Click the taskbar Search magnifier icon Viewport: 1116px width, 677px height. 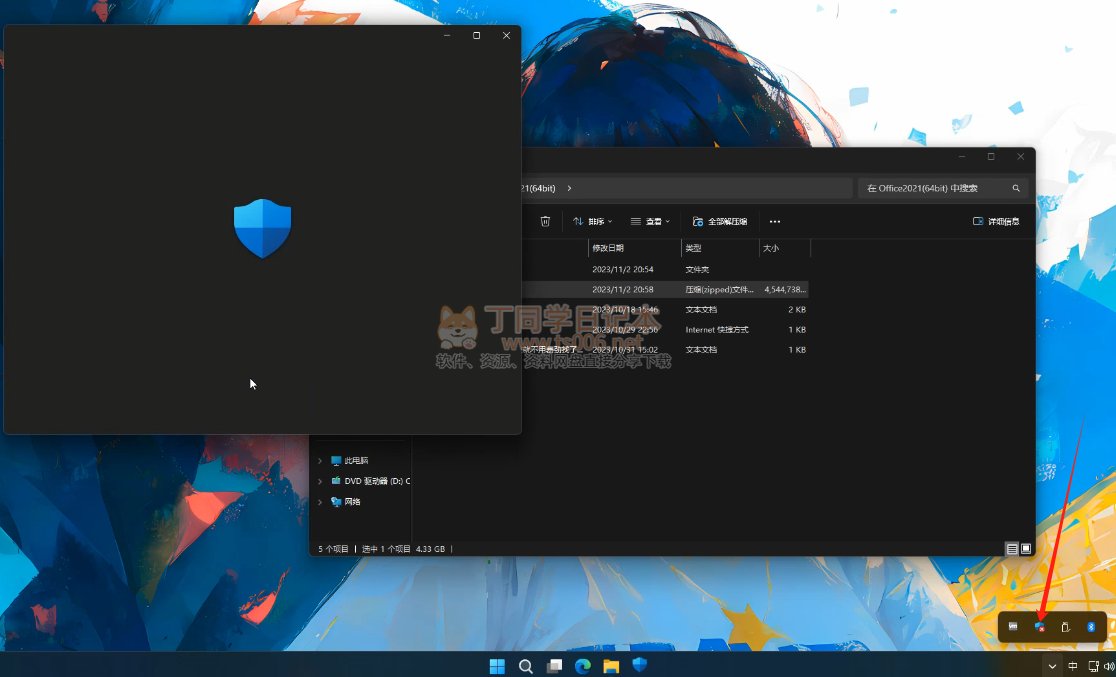click(x=525, y=666)
